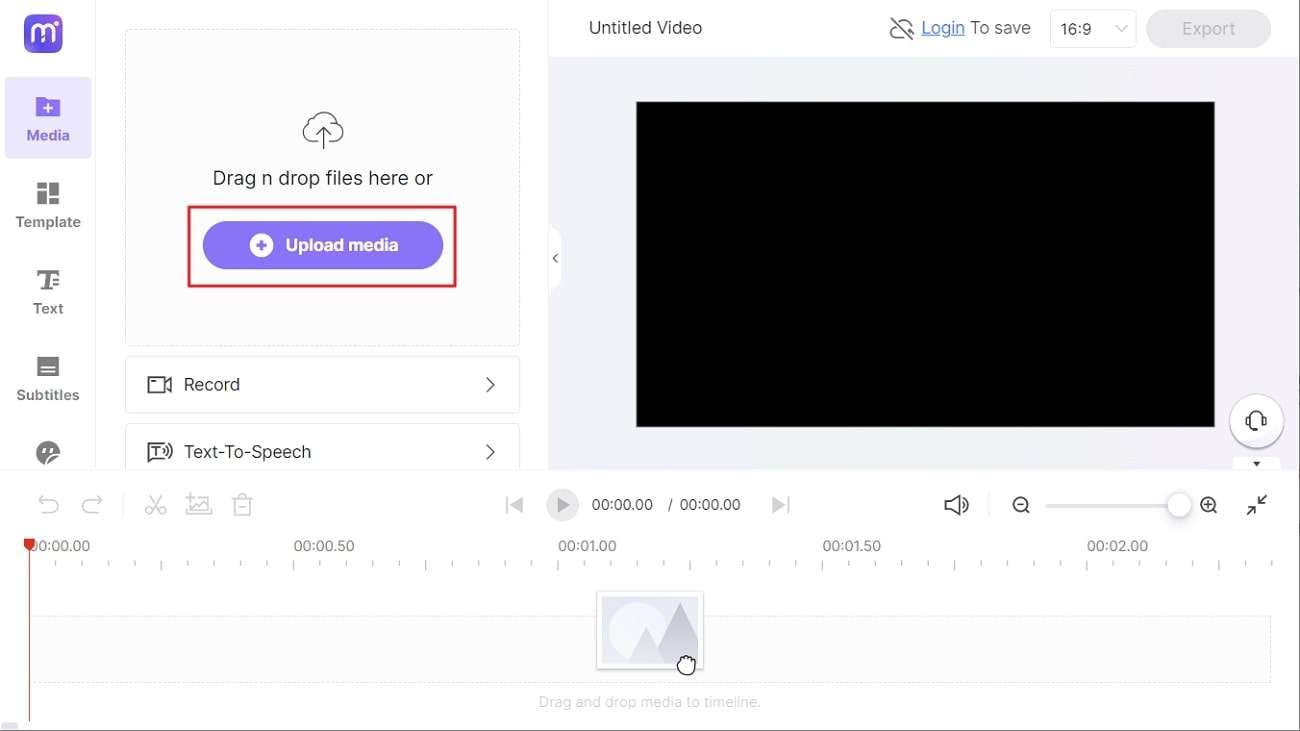Collapse the media panel using the left chevron
This screenshot has height=731, width=1300.
click(555, 257)
